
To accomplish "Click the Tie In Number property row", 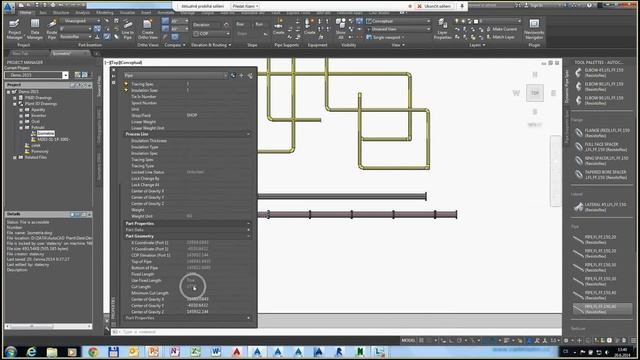I will [187, 96].
